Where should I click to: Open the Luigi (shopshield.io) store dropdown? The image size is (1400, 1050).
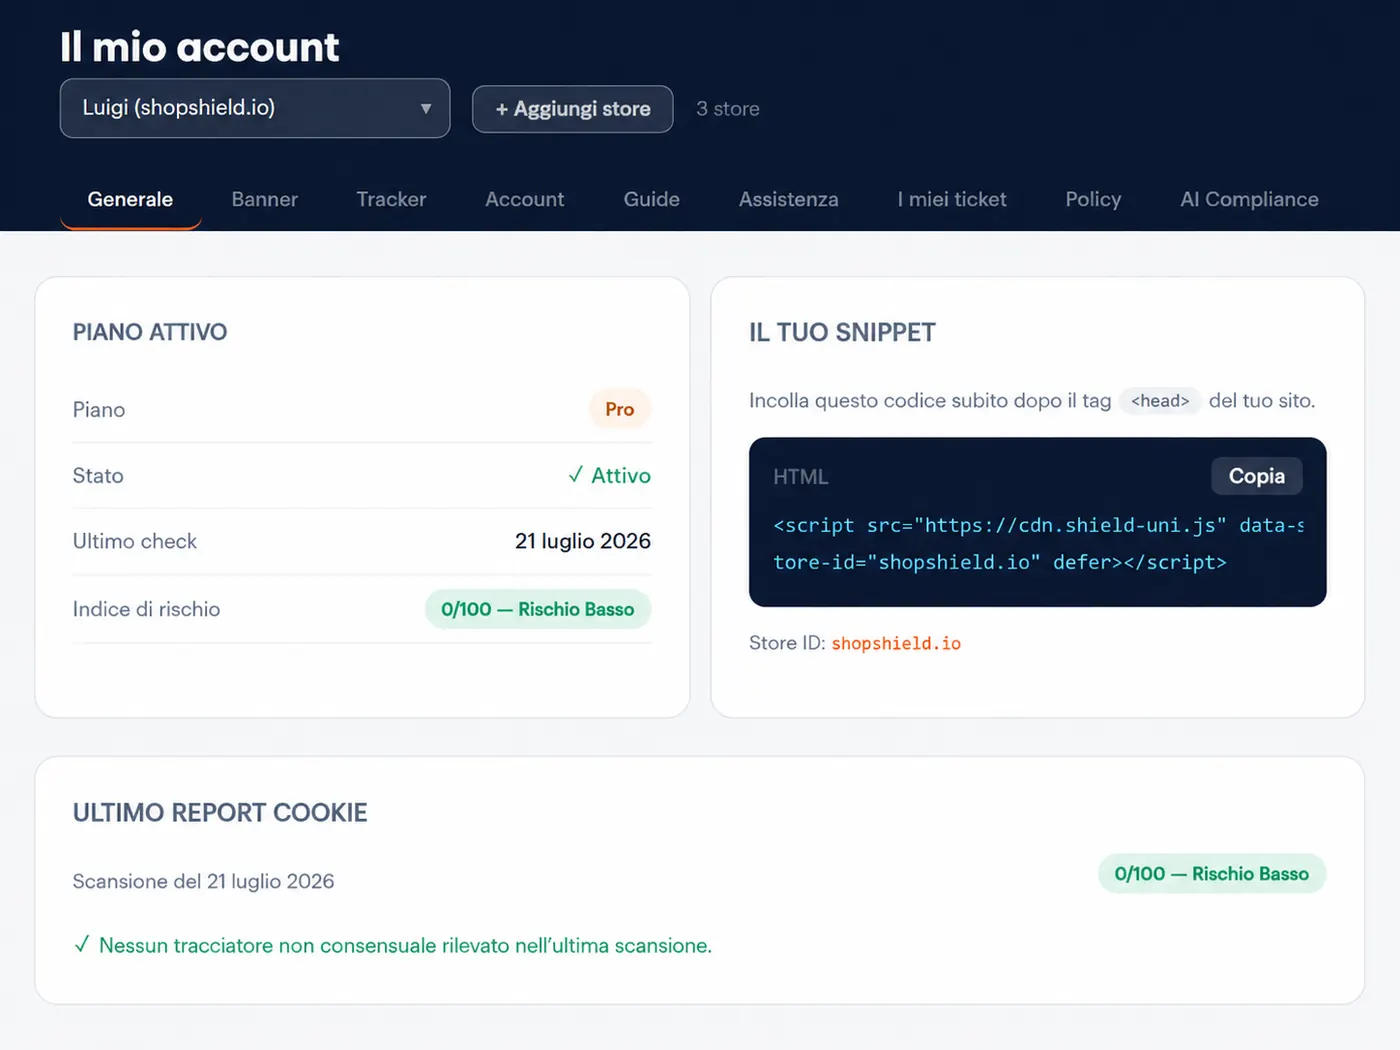(x=255, y=108)
